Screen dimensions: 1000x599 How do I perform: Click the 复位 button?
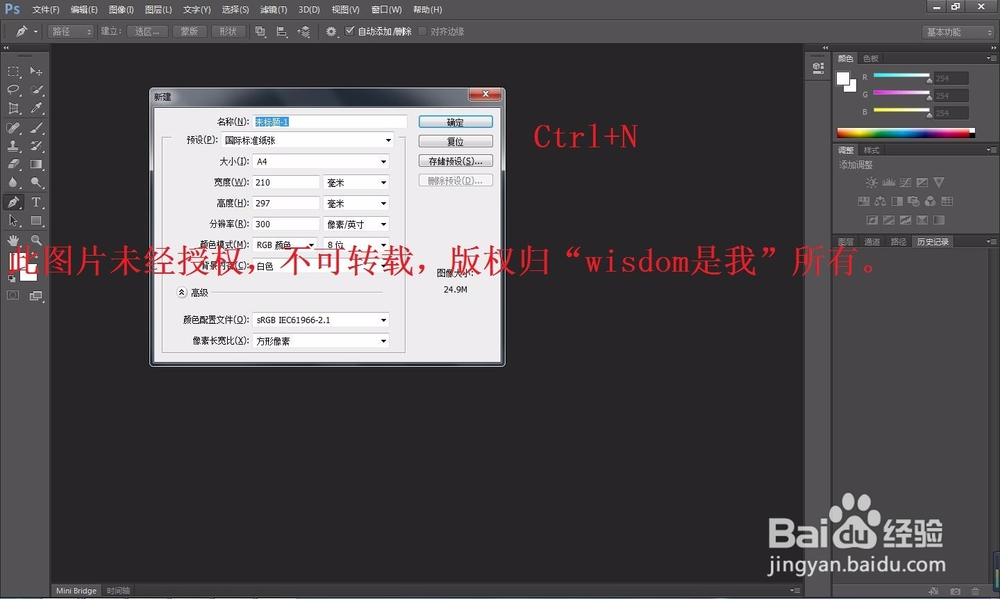click(455, 142)
